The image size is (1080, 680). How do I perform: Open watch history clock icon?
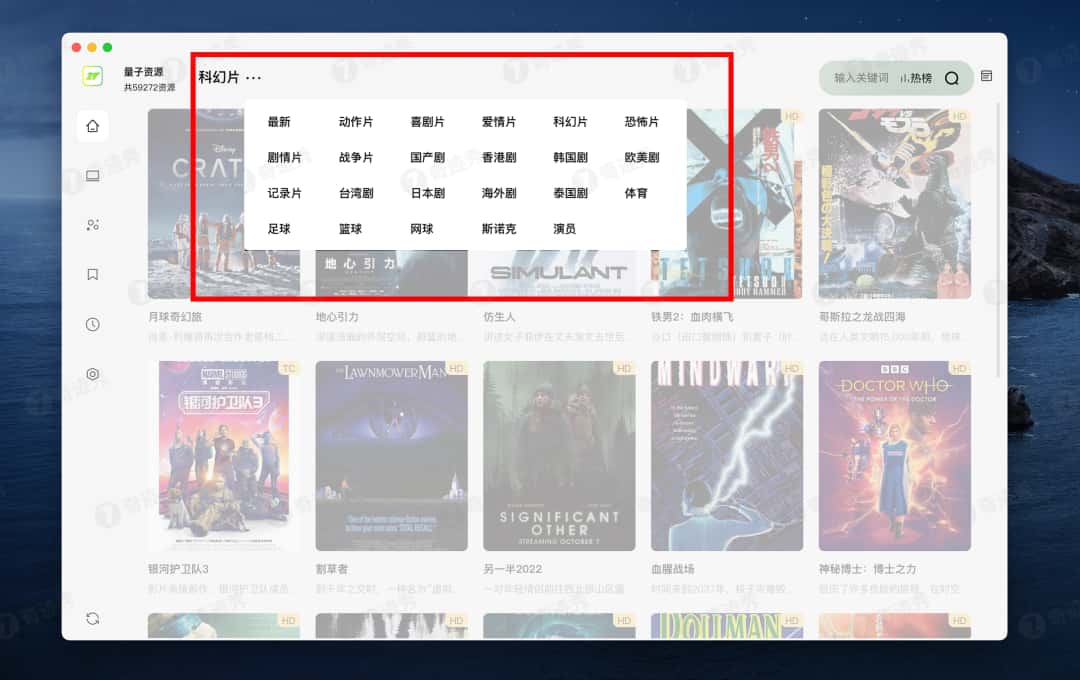coord(92,324)
